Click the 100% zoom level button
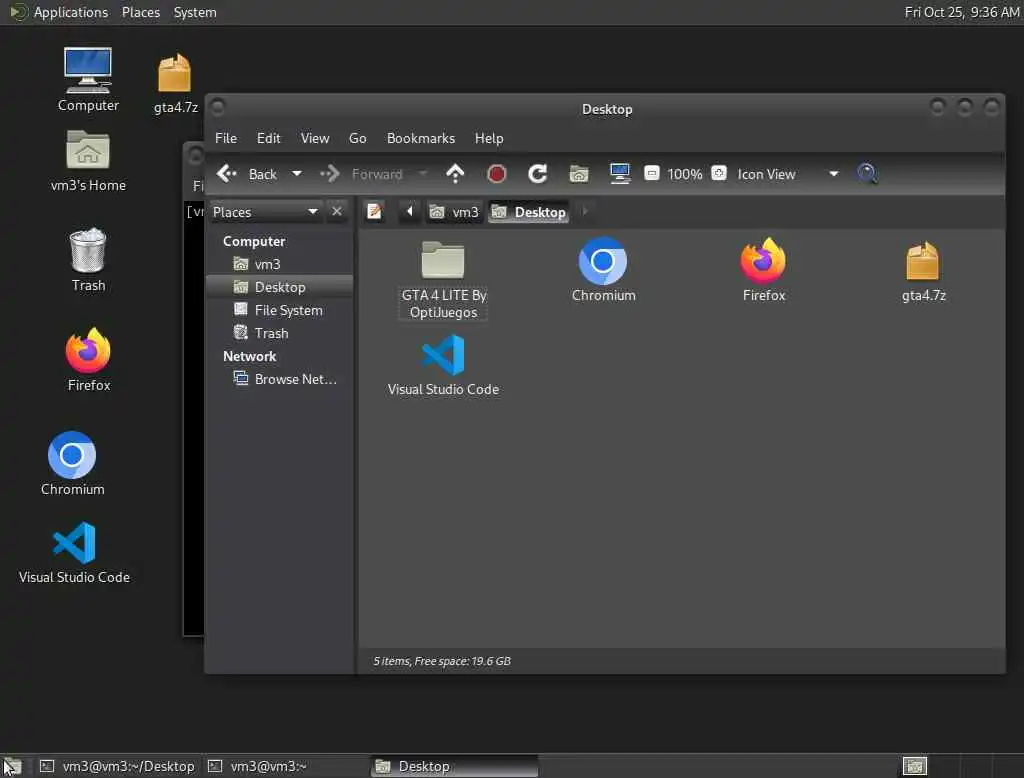 pyautogui.click(x=684, y=174)
